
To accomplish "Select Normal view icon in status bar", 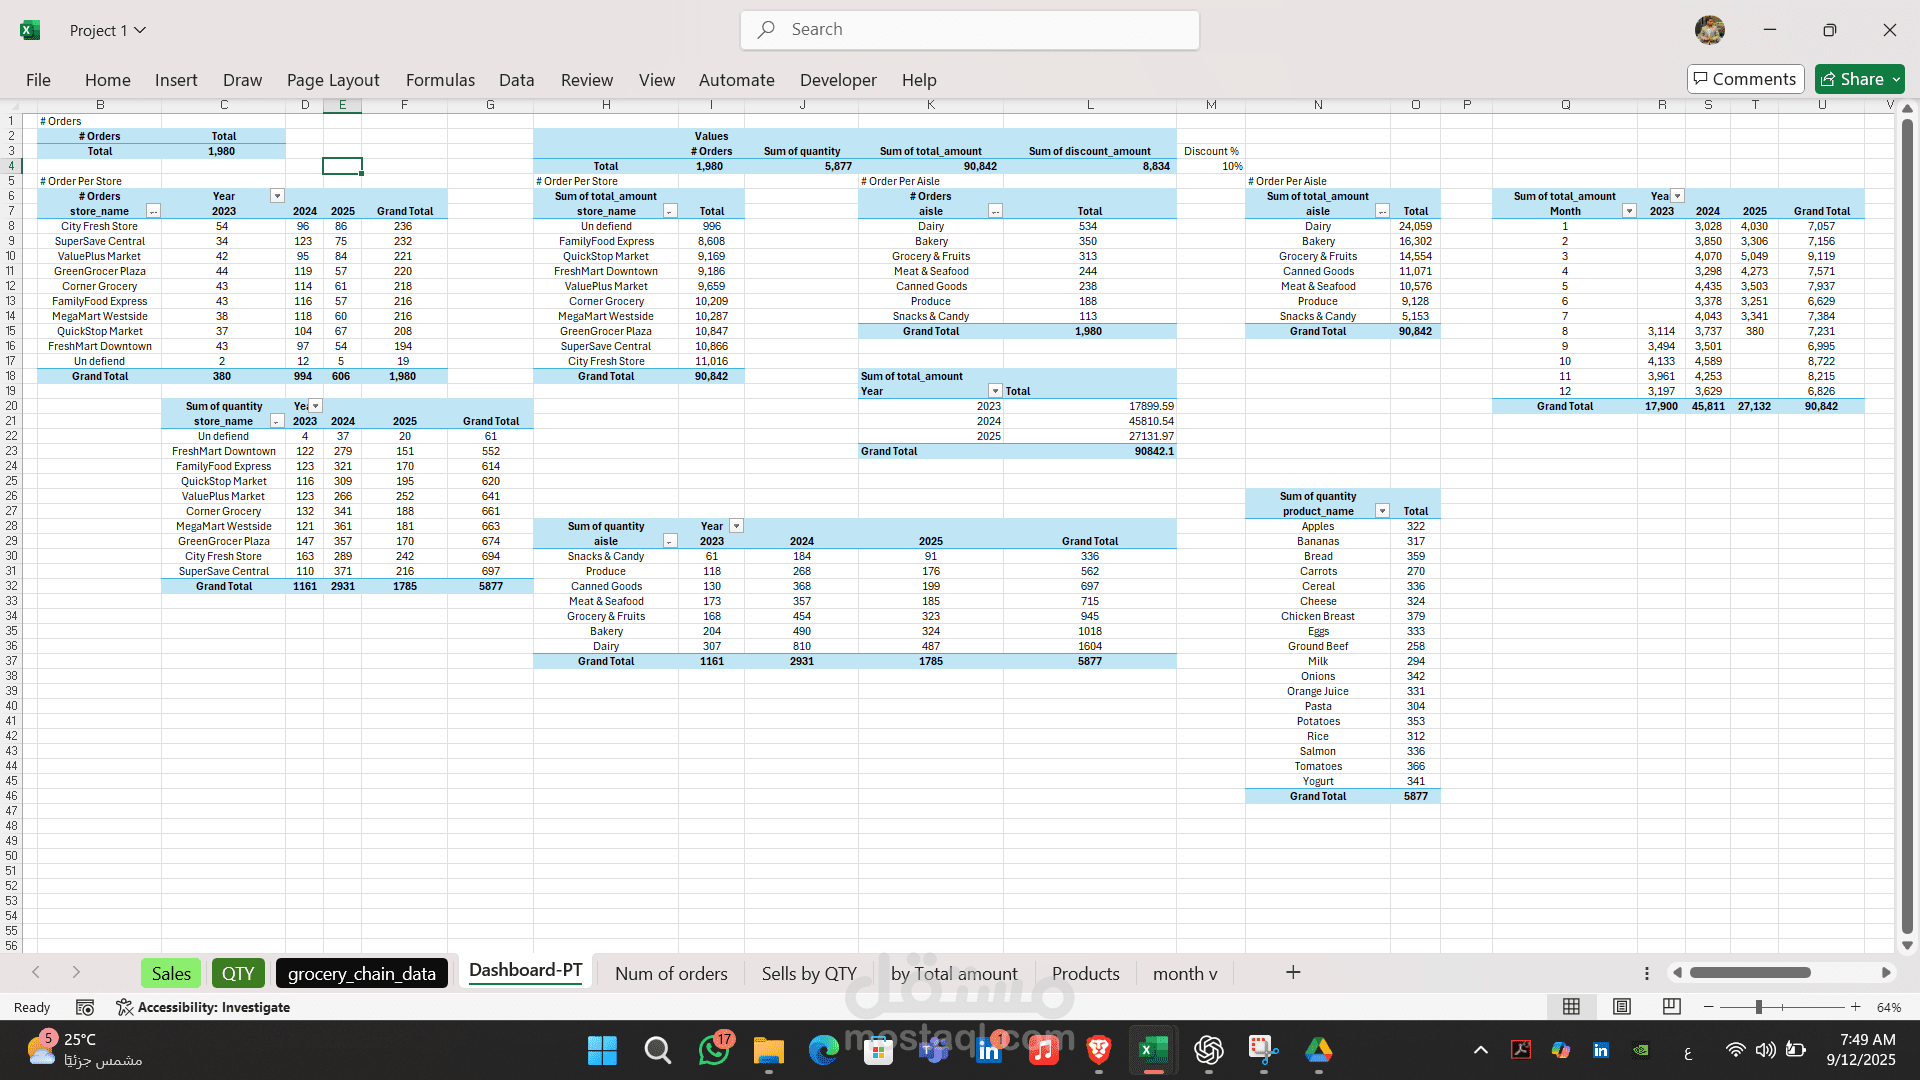I will (1571, 1007).
